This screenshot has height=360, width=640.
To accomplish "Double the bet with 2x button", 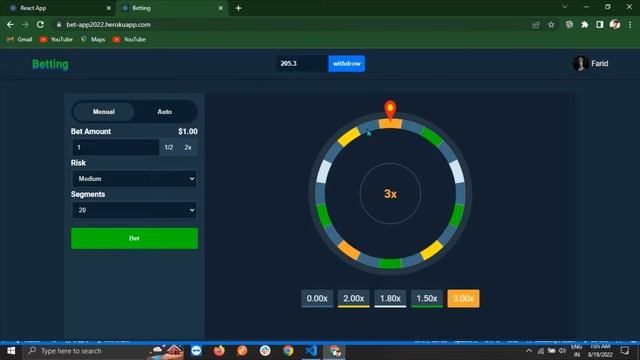I will click(188, 147).
